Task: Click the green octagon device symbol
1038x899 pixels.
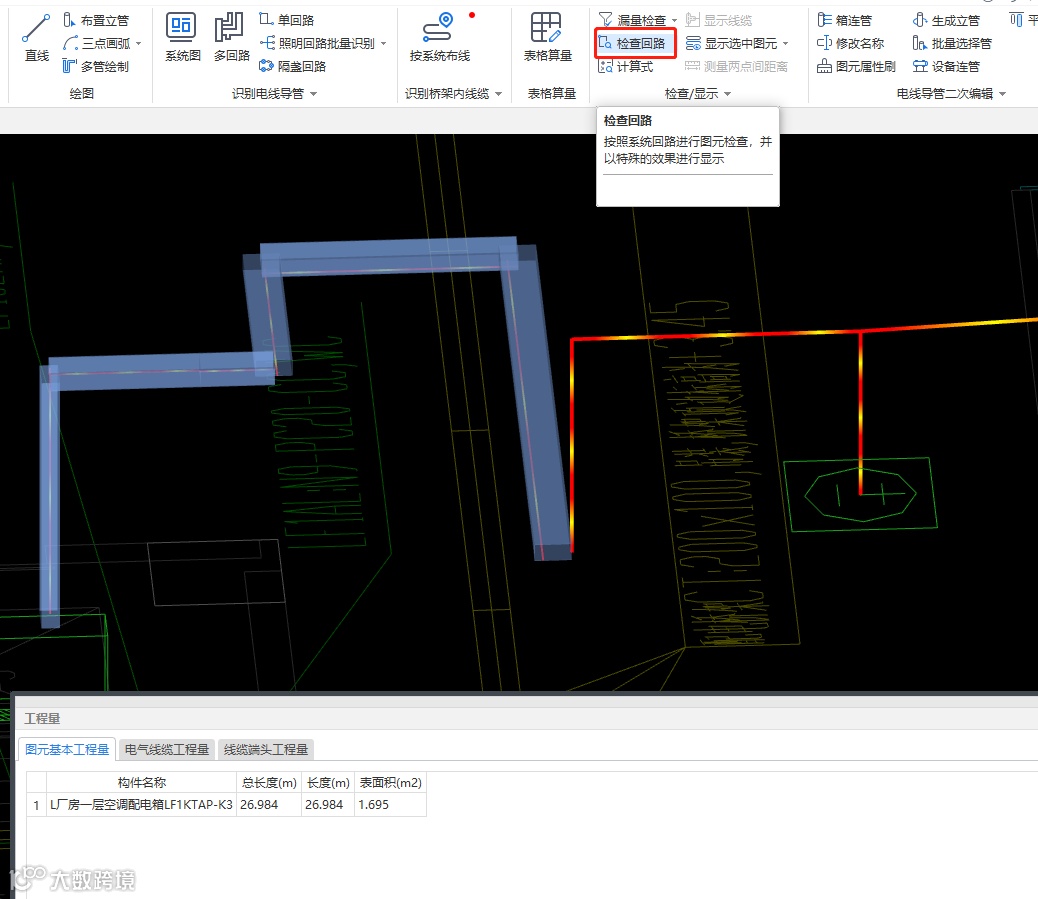Action: [x=861, y=494]
